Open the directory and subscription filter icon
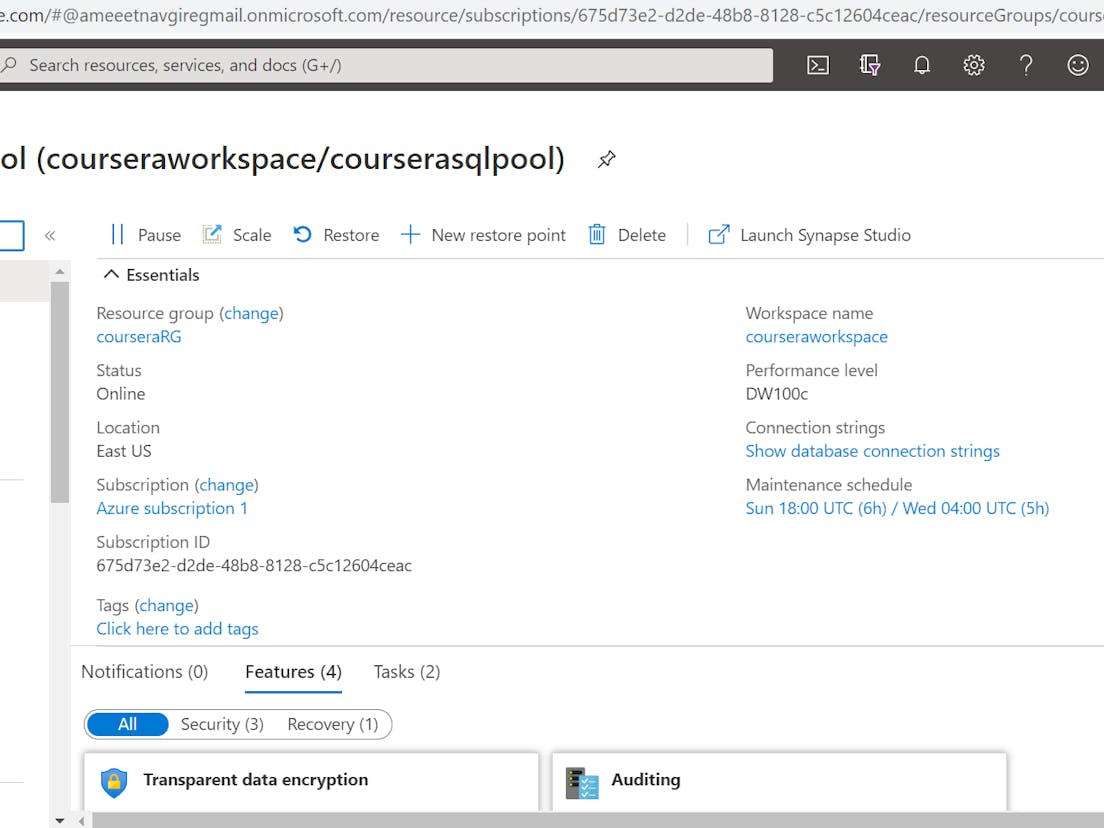The height and width of the screenshot is (828, 1104). point(870,65)
